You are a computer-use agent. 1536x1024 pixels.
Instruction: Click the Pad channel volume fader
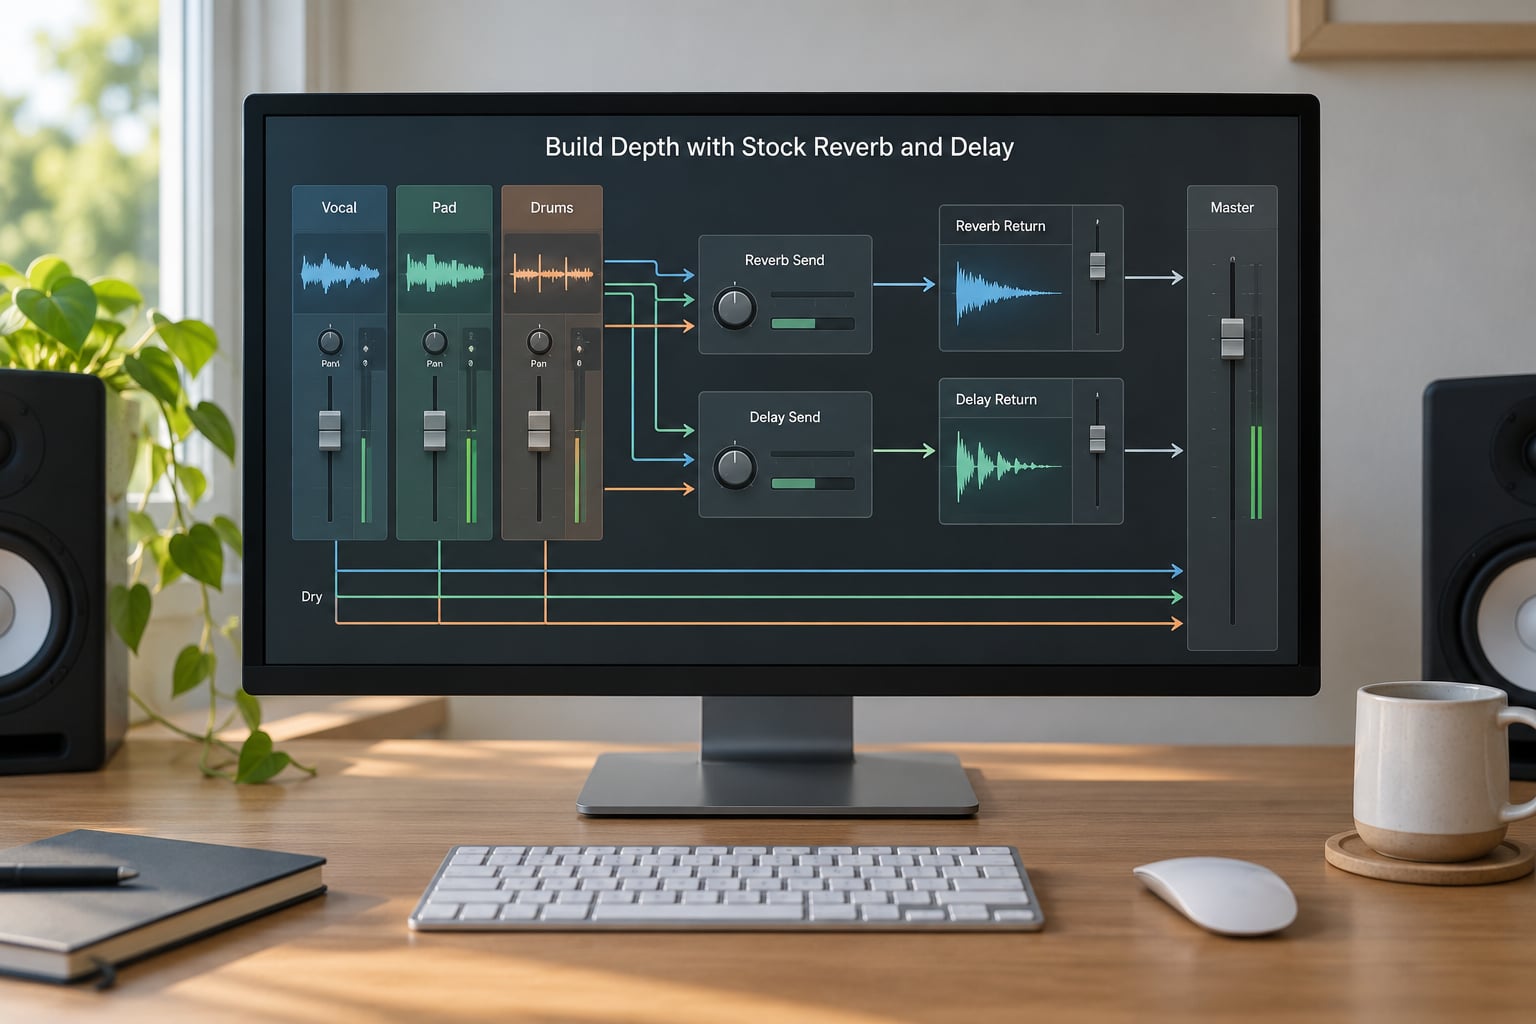tap(435, 430)
